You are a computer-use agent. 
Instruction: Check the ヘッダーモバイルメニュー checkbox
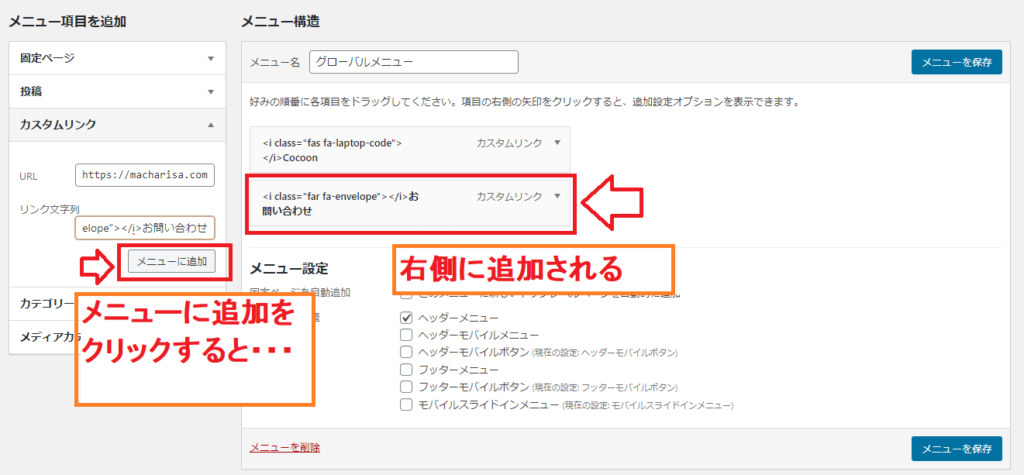click(x=406, y=335)
